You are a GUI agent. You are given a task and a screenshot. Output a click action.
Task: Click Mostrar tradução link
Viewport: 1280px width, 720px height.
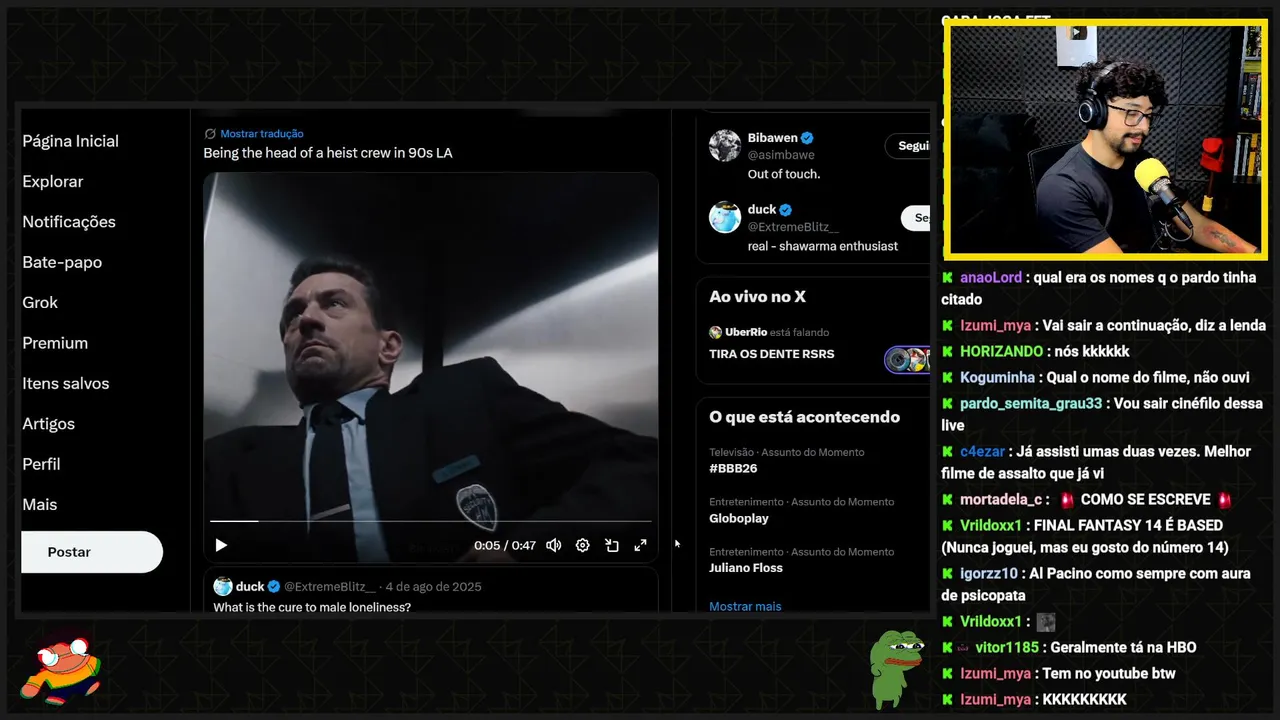click(x=262, y=134)
